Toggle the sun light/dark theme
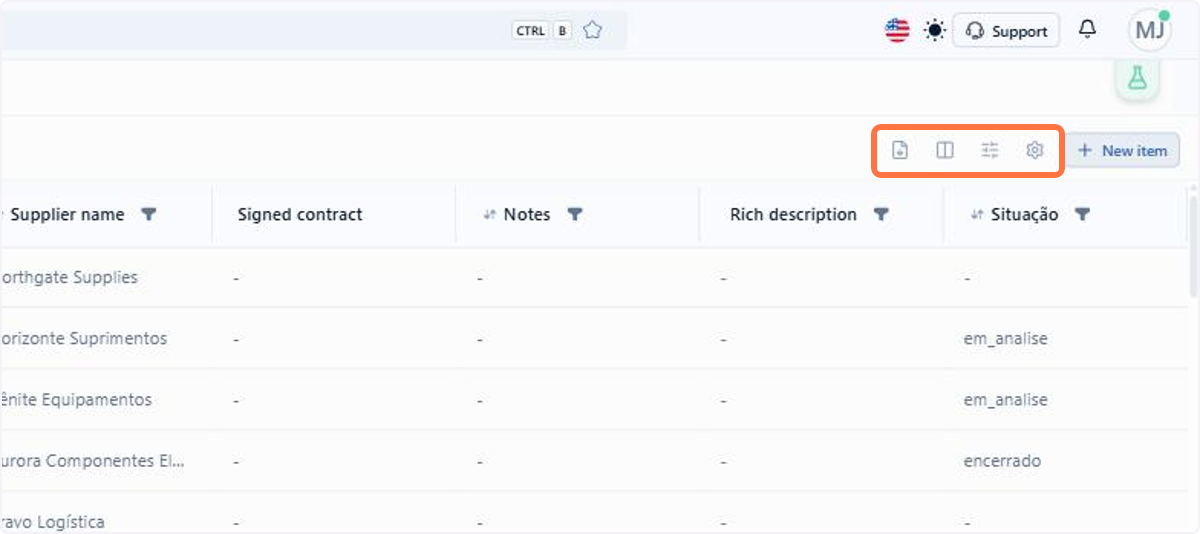1200x534 pixels. (934, 31)
